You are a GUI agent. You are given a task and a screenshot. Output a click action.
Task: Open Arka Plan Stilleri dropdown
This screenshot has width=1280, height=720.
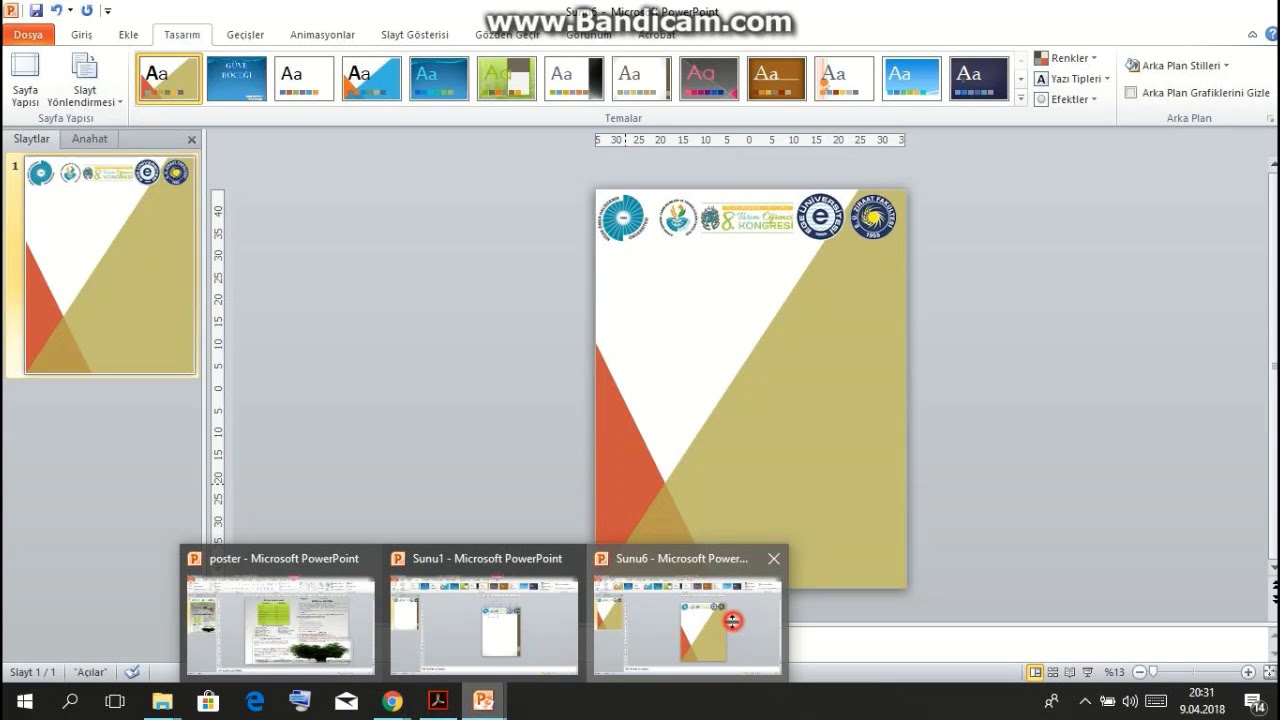point(1177,65)
